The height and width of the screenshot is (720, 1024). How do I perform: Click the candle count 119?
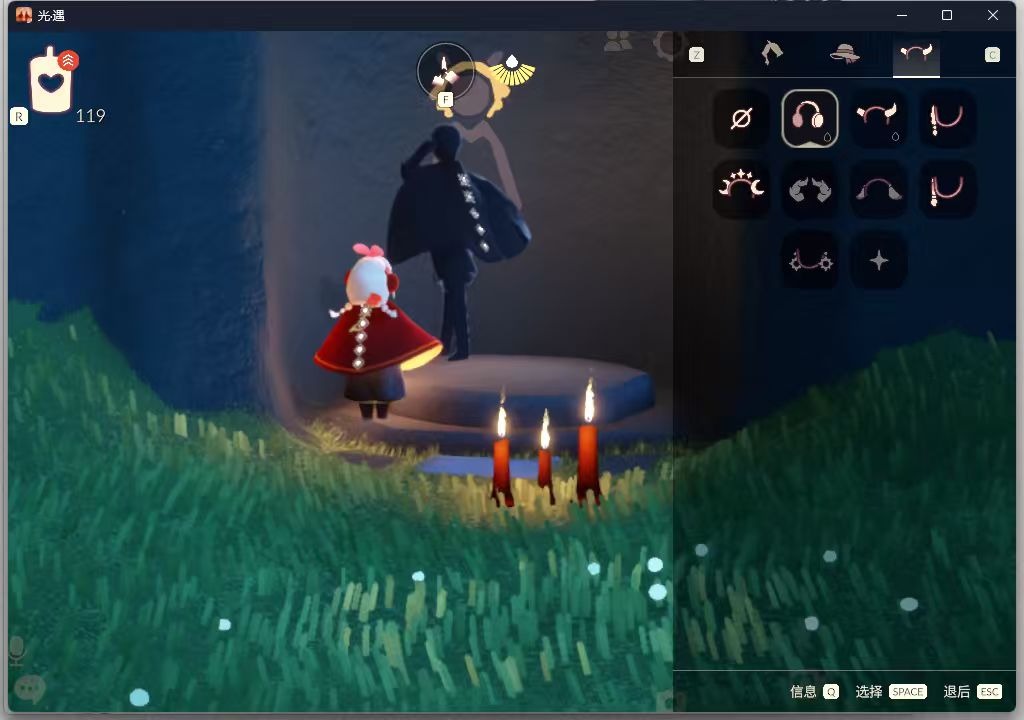click(90, 116)
